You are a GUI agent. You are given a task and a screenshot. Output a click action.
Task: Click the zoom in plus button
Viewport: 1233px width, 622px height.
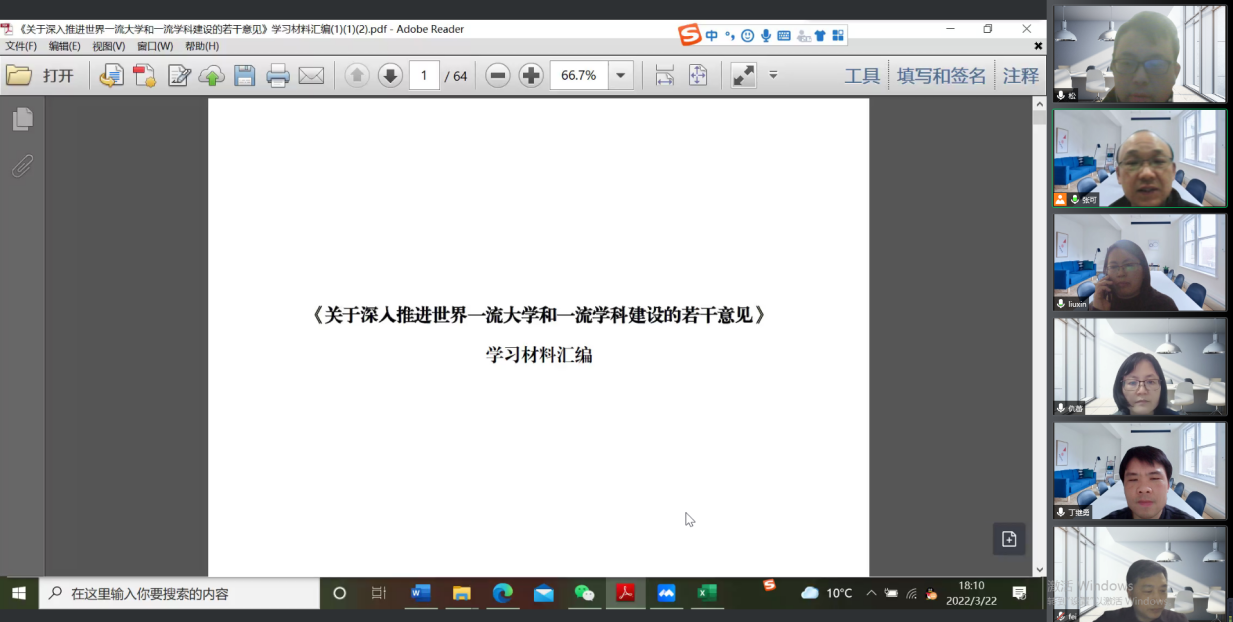click(x=531, y=75)
